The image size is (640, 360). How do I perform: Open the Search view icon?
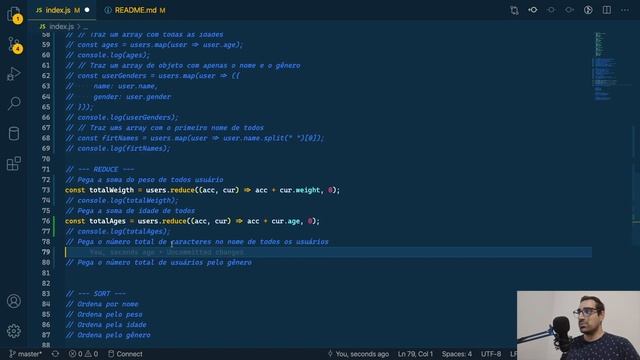pyautogui.click(x=14, y=103)
